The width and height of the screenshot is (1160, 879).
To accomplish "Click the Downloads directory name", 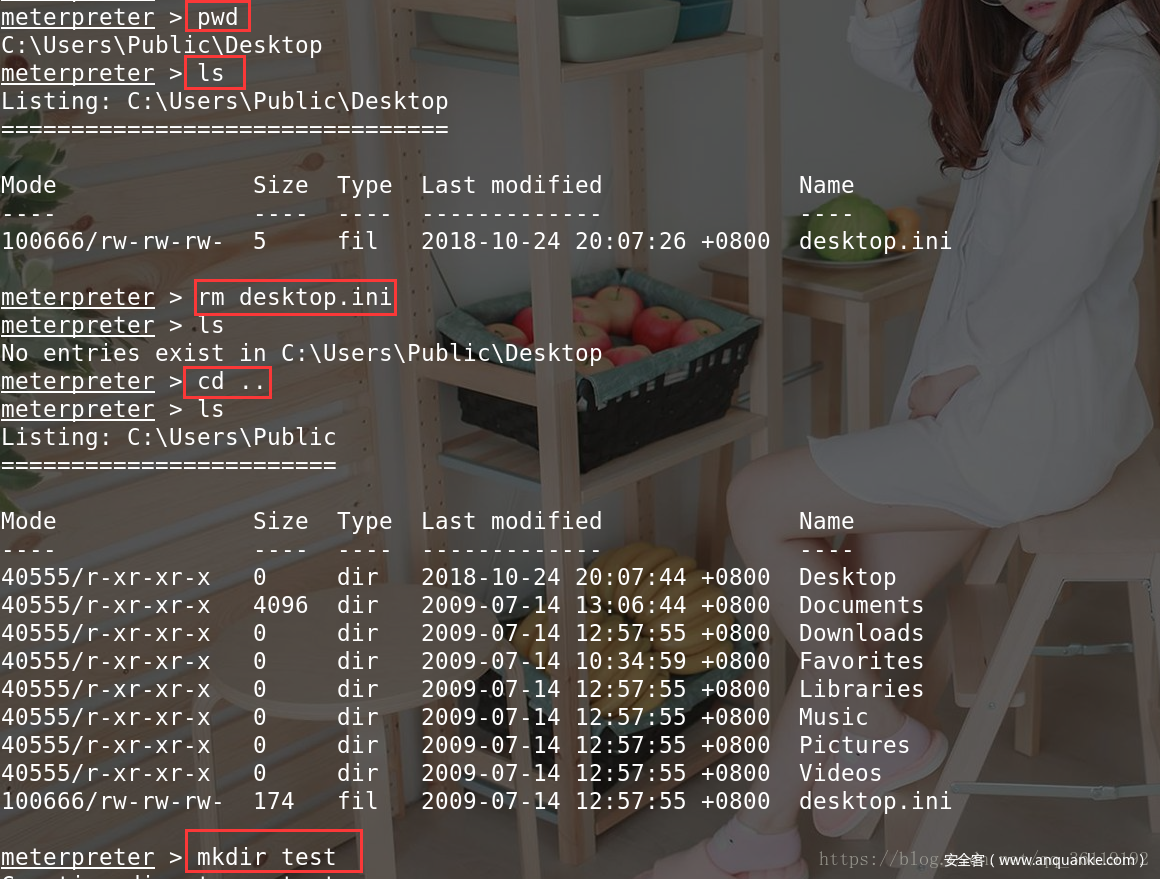I will click(861, 633).
